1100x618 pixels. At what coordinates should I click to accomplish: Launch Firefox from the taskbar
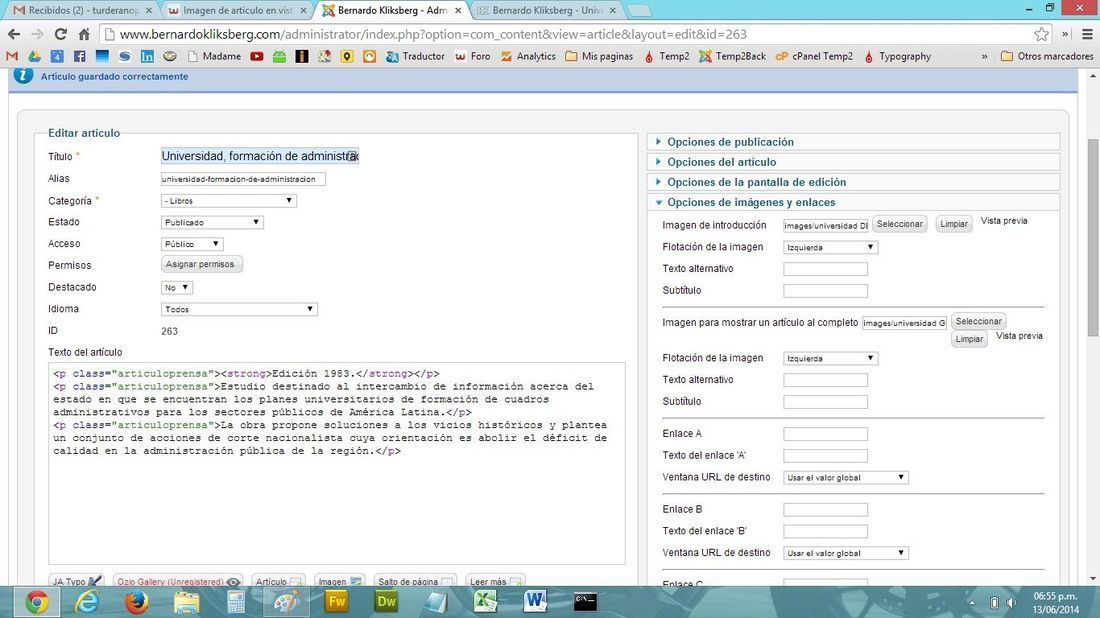pos(137,602)
